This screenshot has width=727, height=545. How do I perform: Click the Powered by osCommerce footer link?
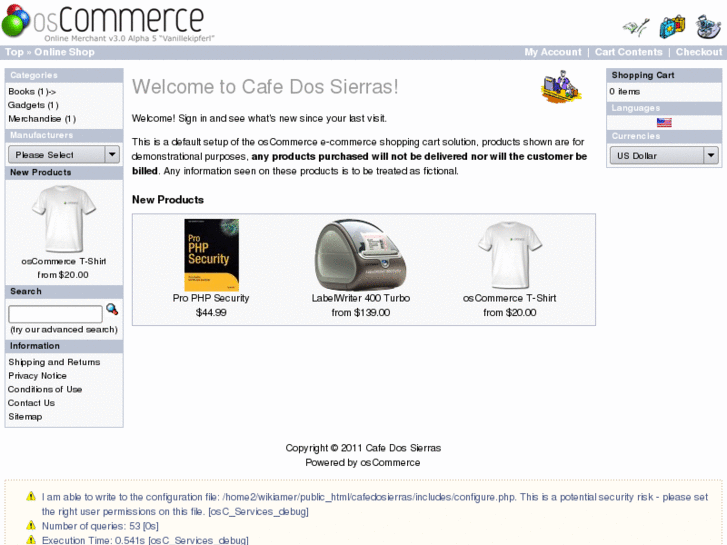363,462
